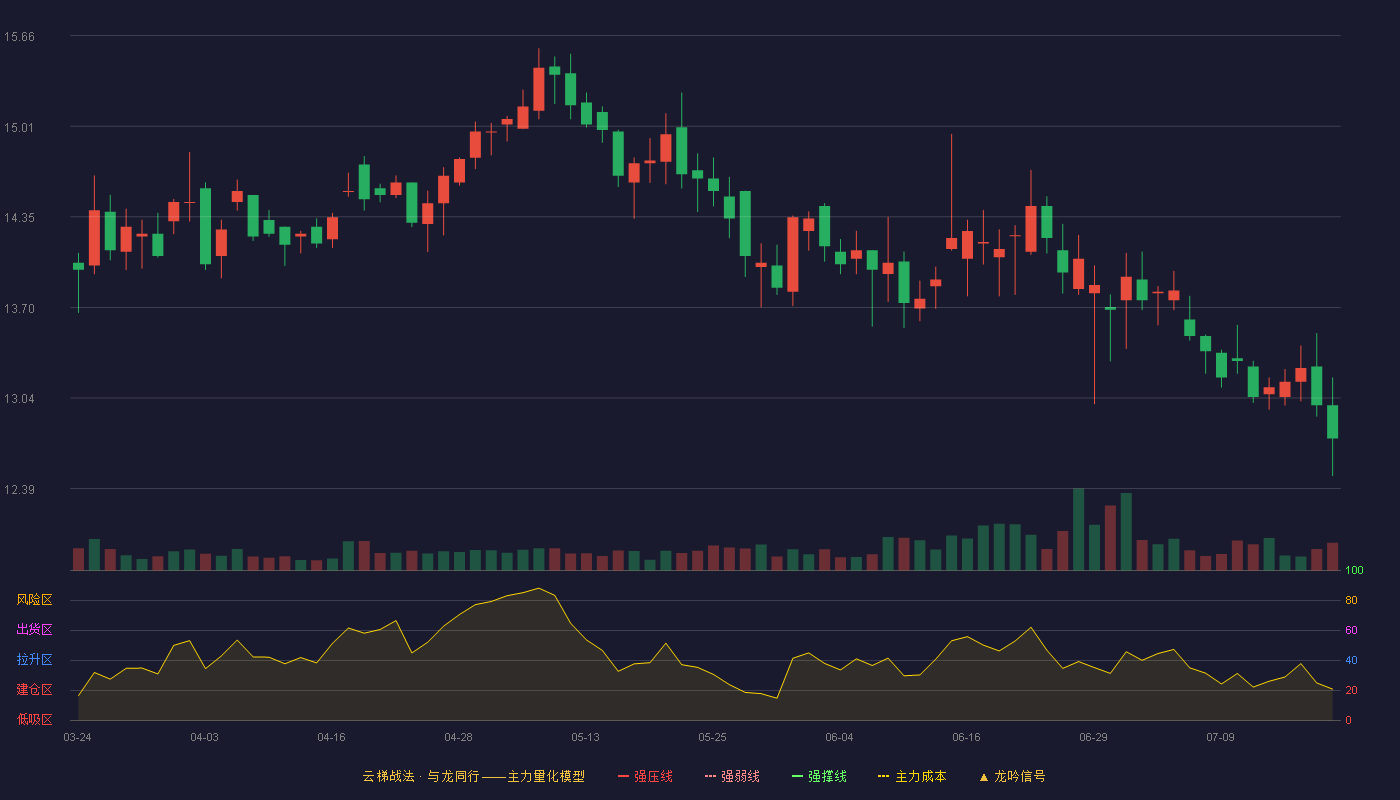The width and height of the screenshot is (1400, 800).
Task: Click the tallest volume bar
Action: coord(1078,529)
